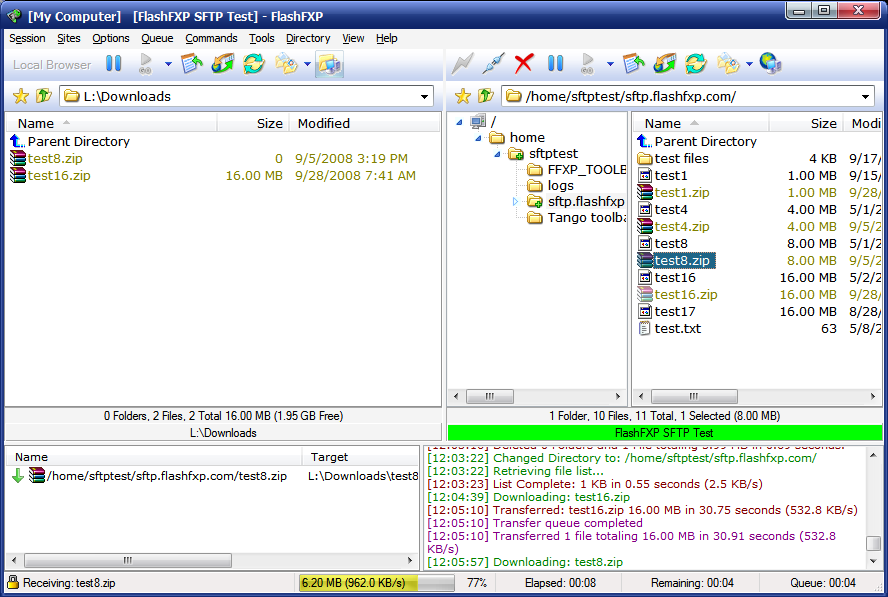Open the L:\Downloads path dropdown
888x597 pixels.
coord(424,96)
